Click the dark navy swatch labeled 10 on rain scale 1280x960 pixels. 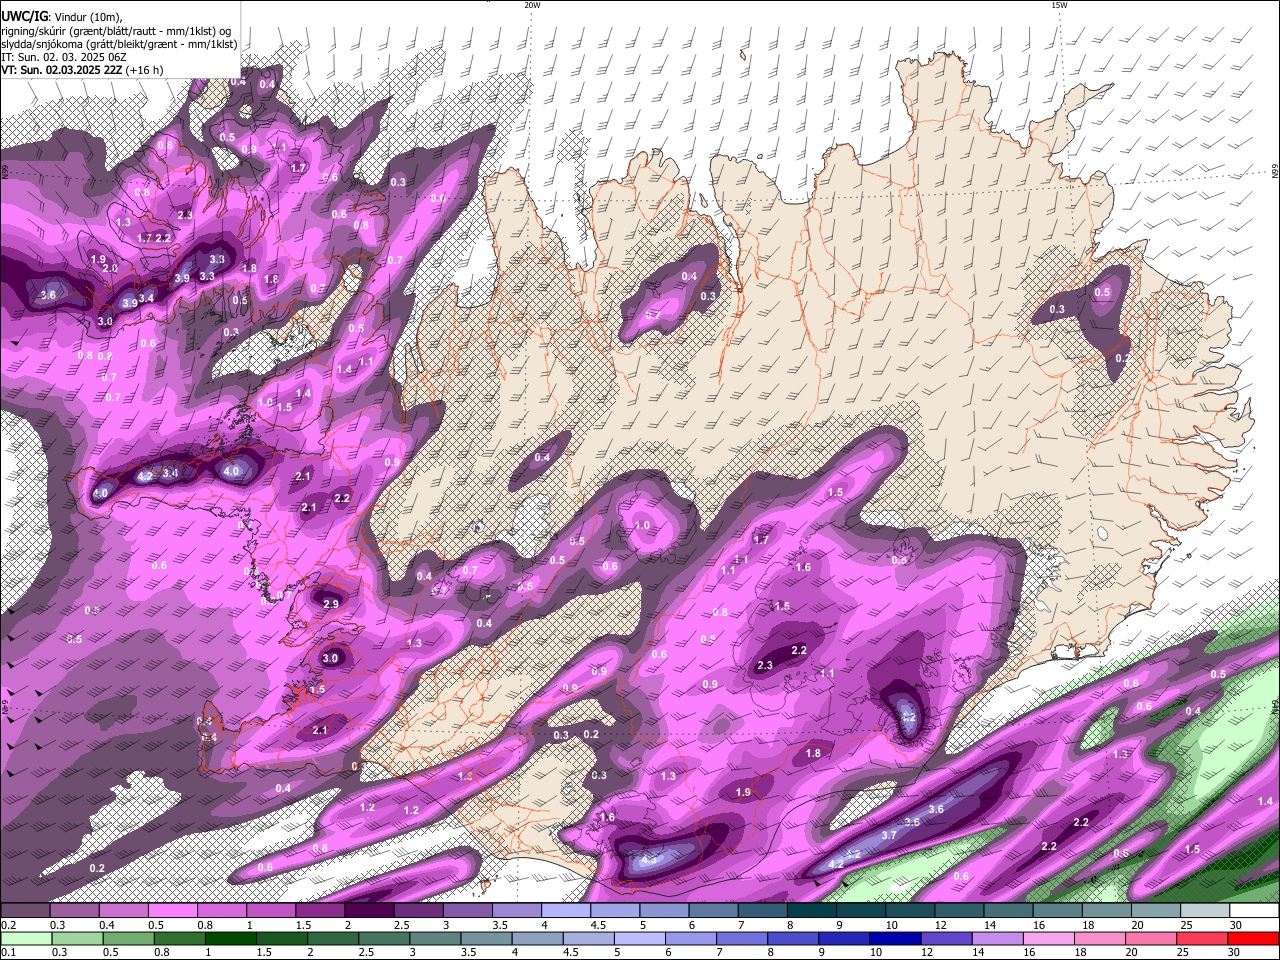click(893, 938)
